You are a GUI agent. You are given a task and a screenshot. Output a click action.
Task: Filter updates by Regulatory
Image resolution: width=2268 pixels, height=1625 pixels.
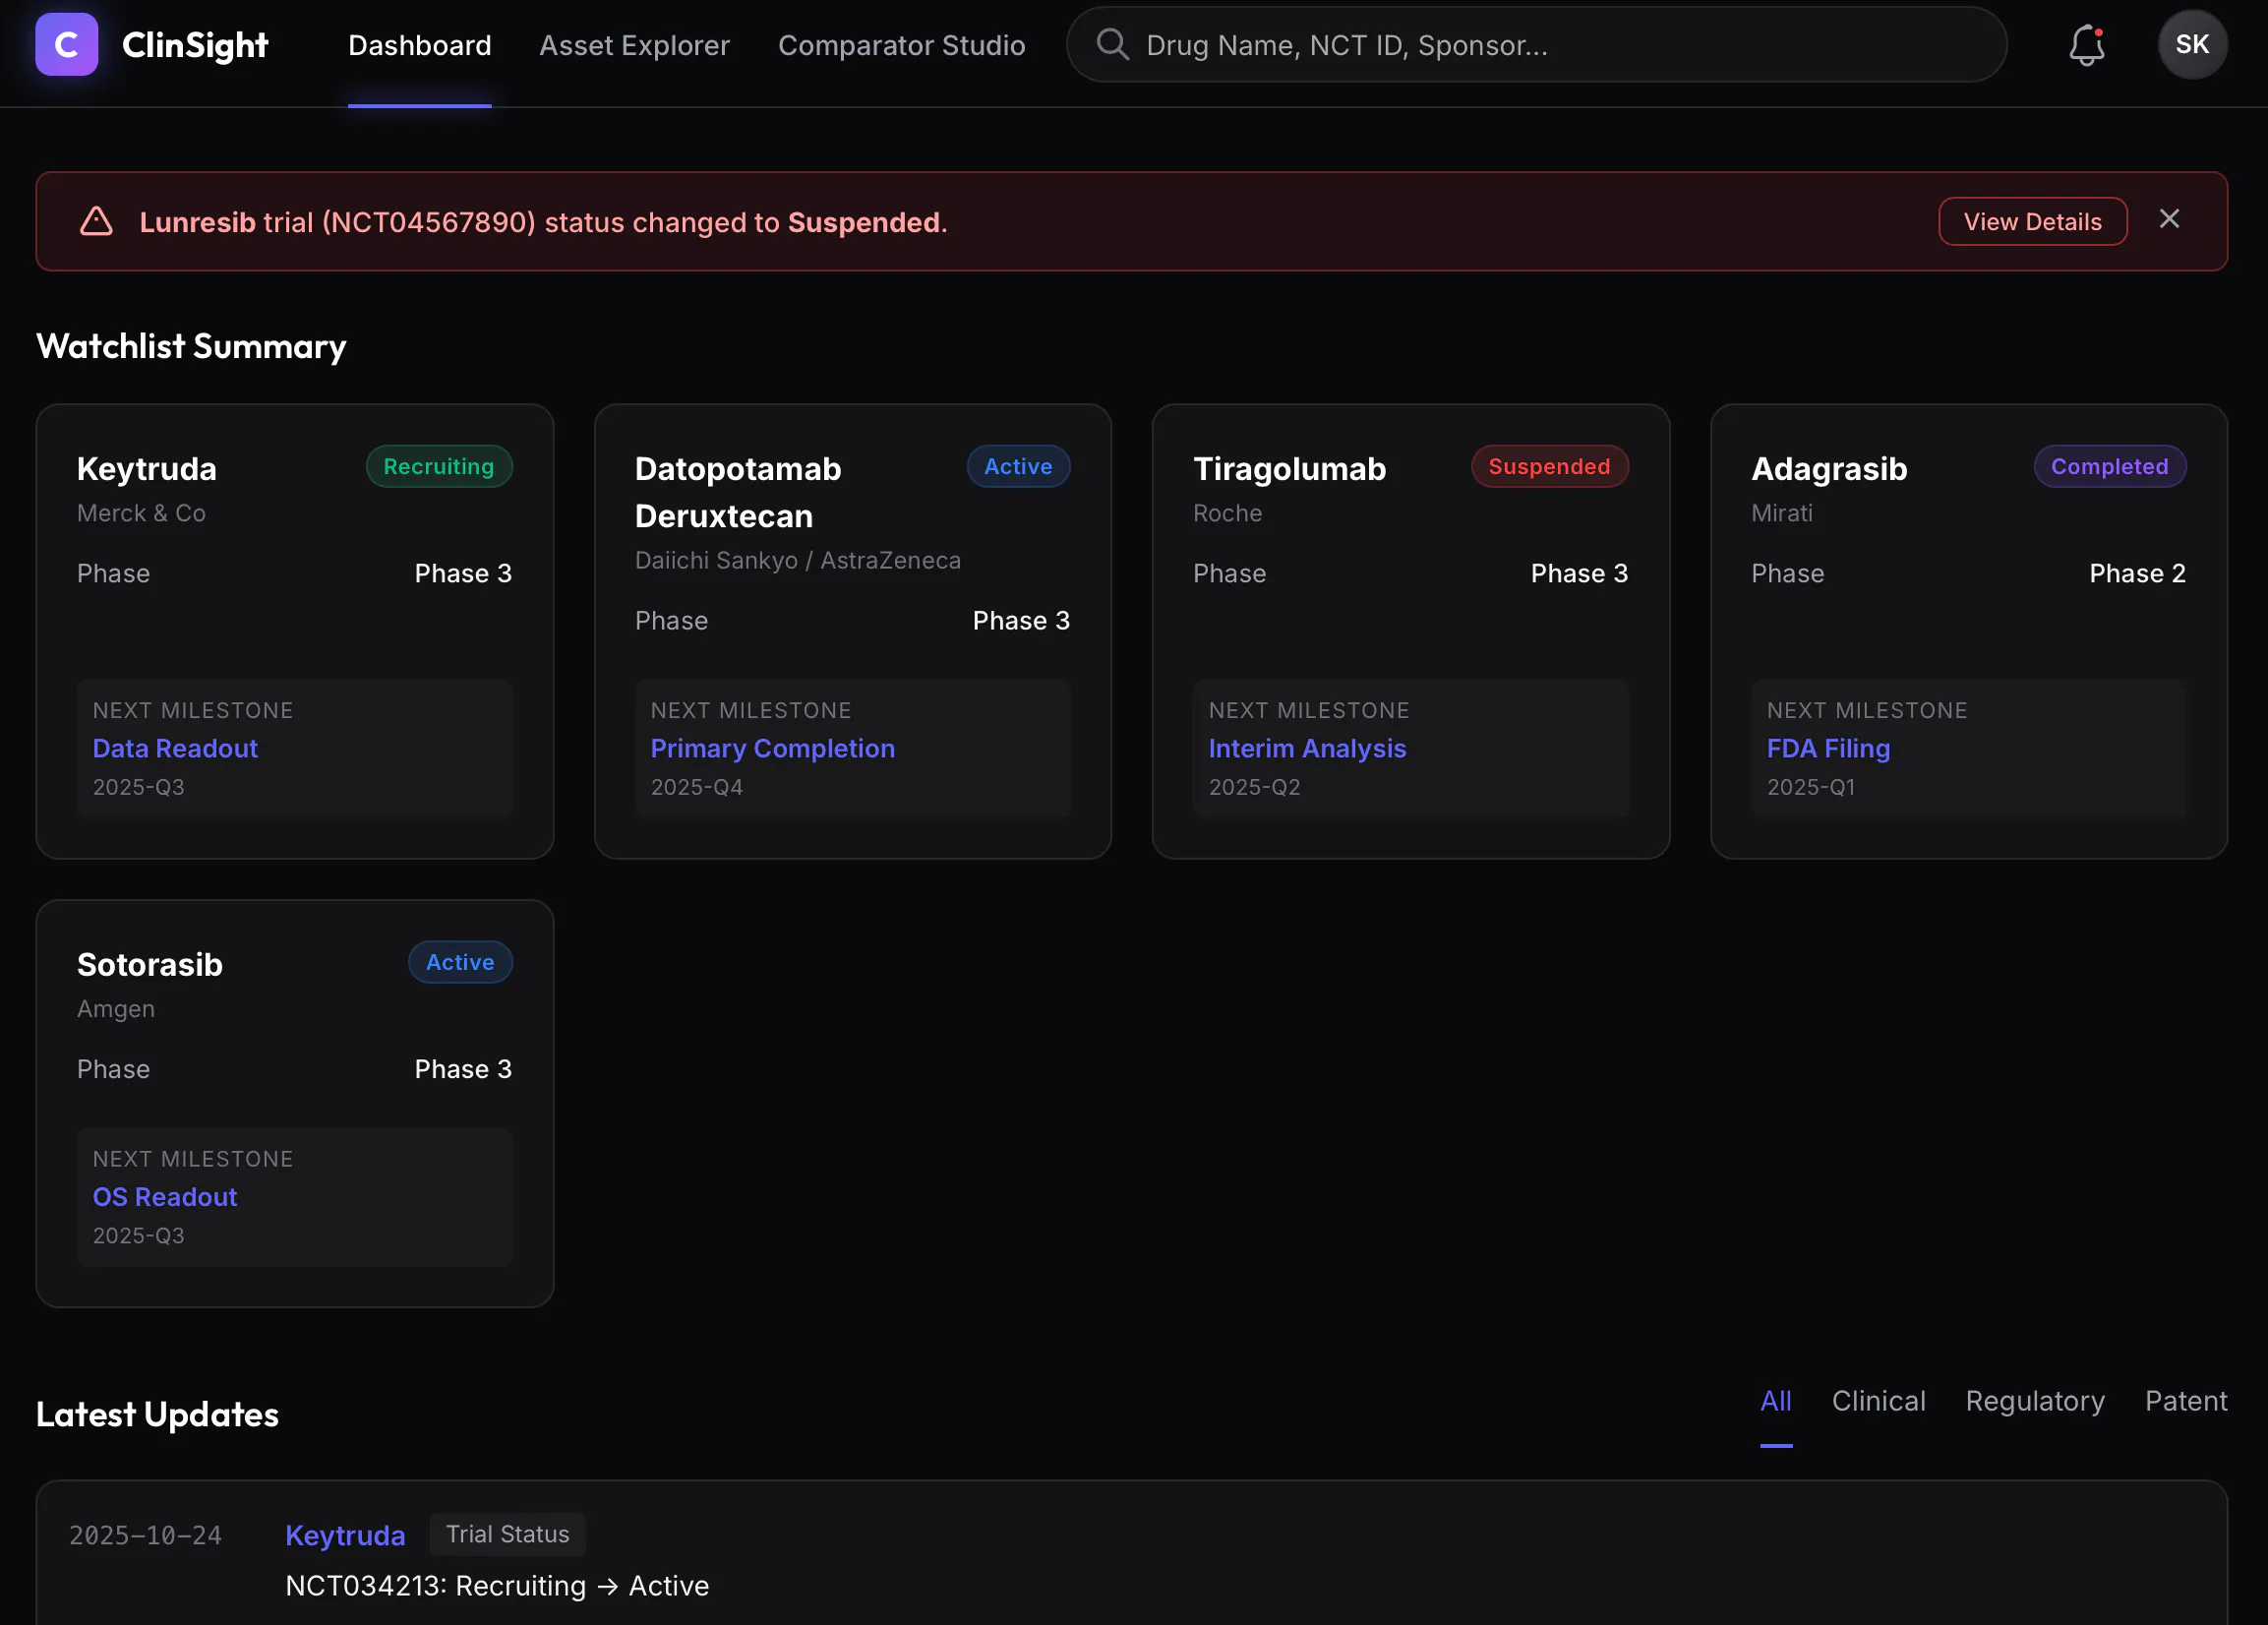pos(2034,1400)
